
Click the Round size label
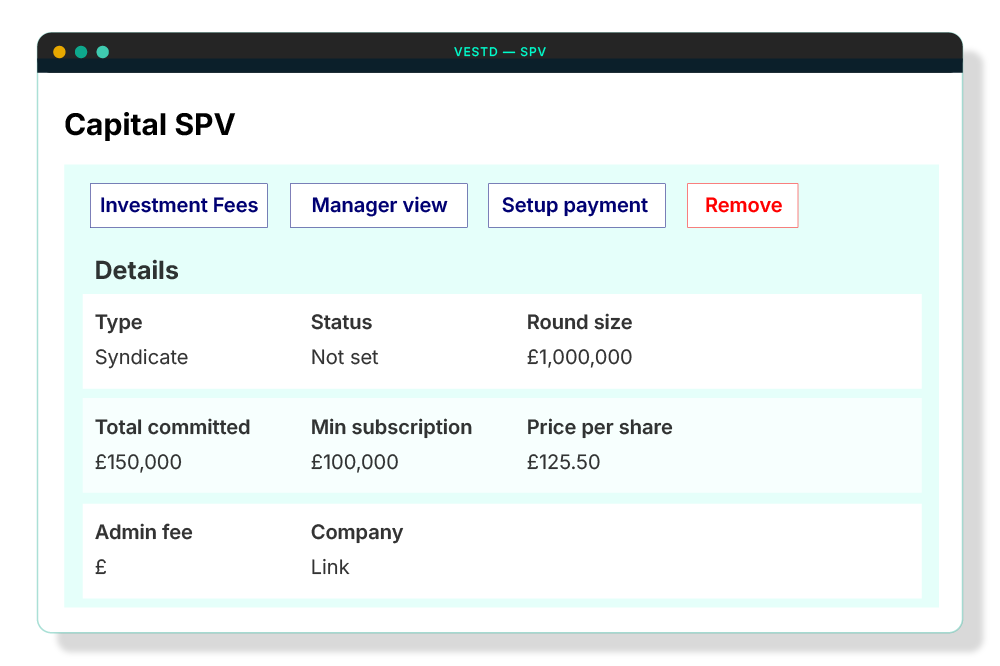[x=579, y=322]
